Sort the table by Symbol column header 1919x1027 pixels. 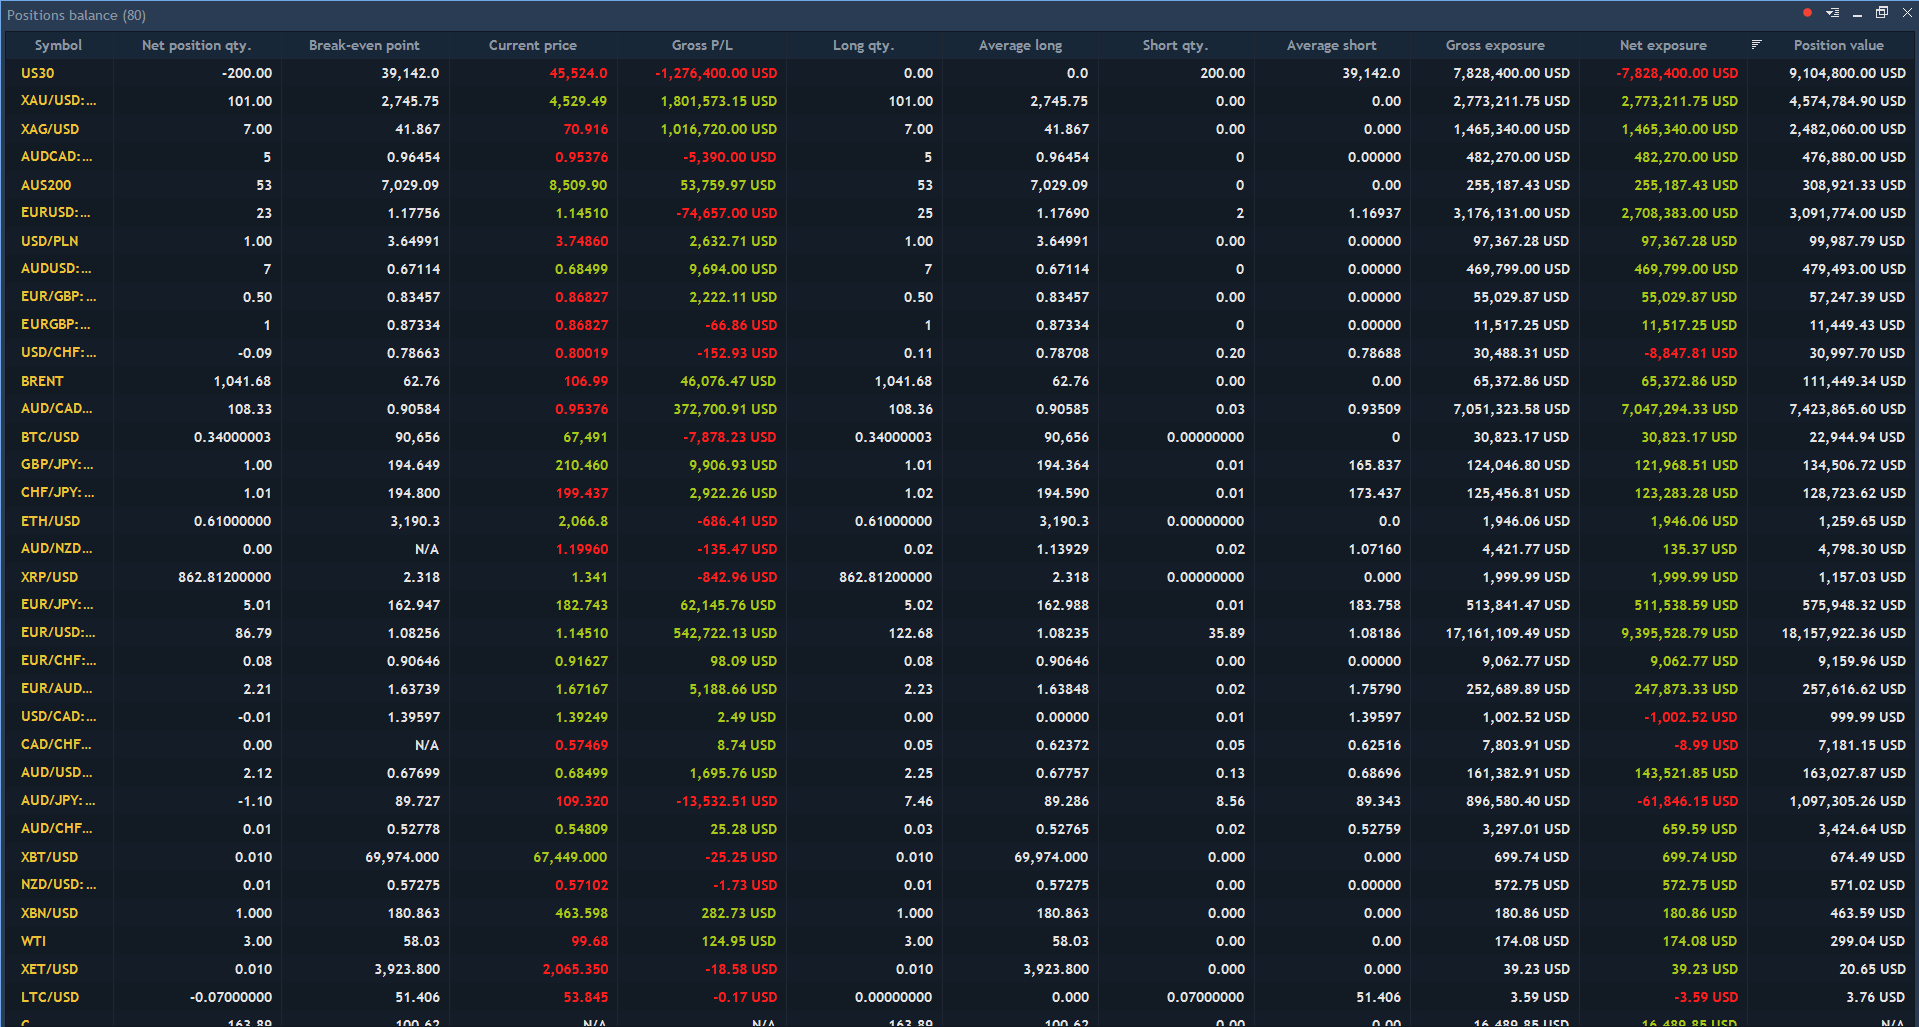point(59,45)
